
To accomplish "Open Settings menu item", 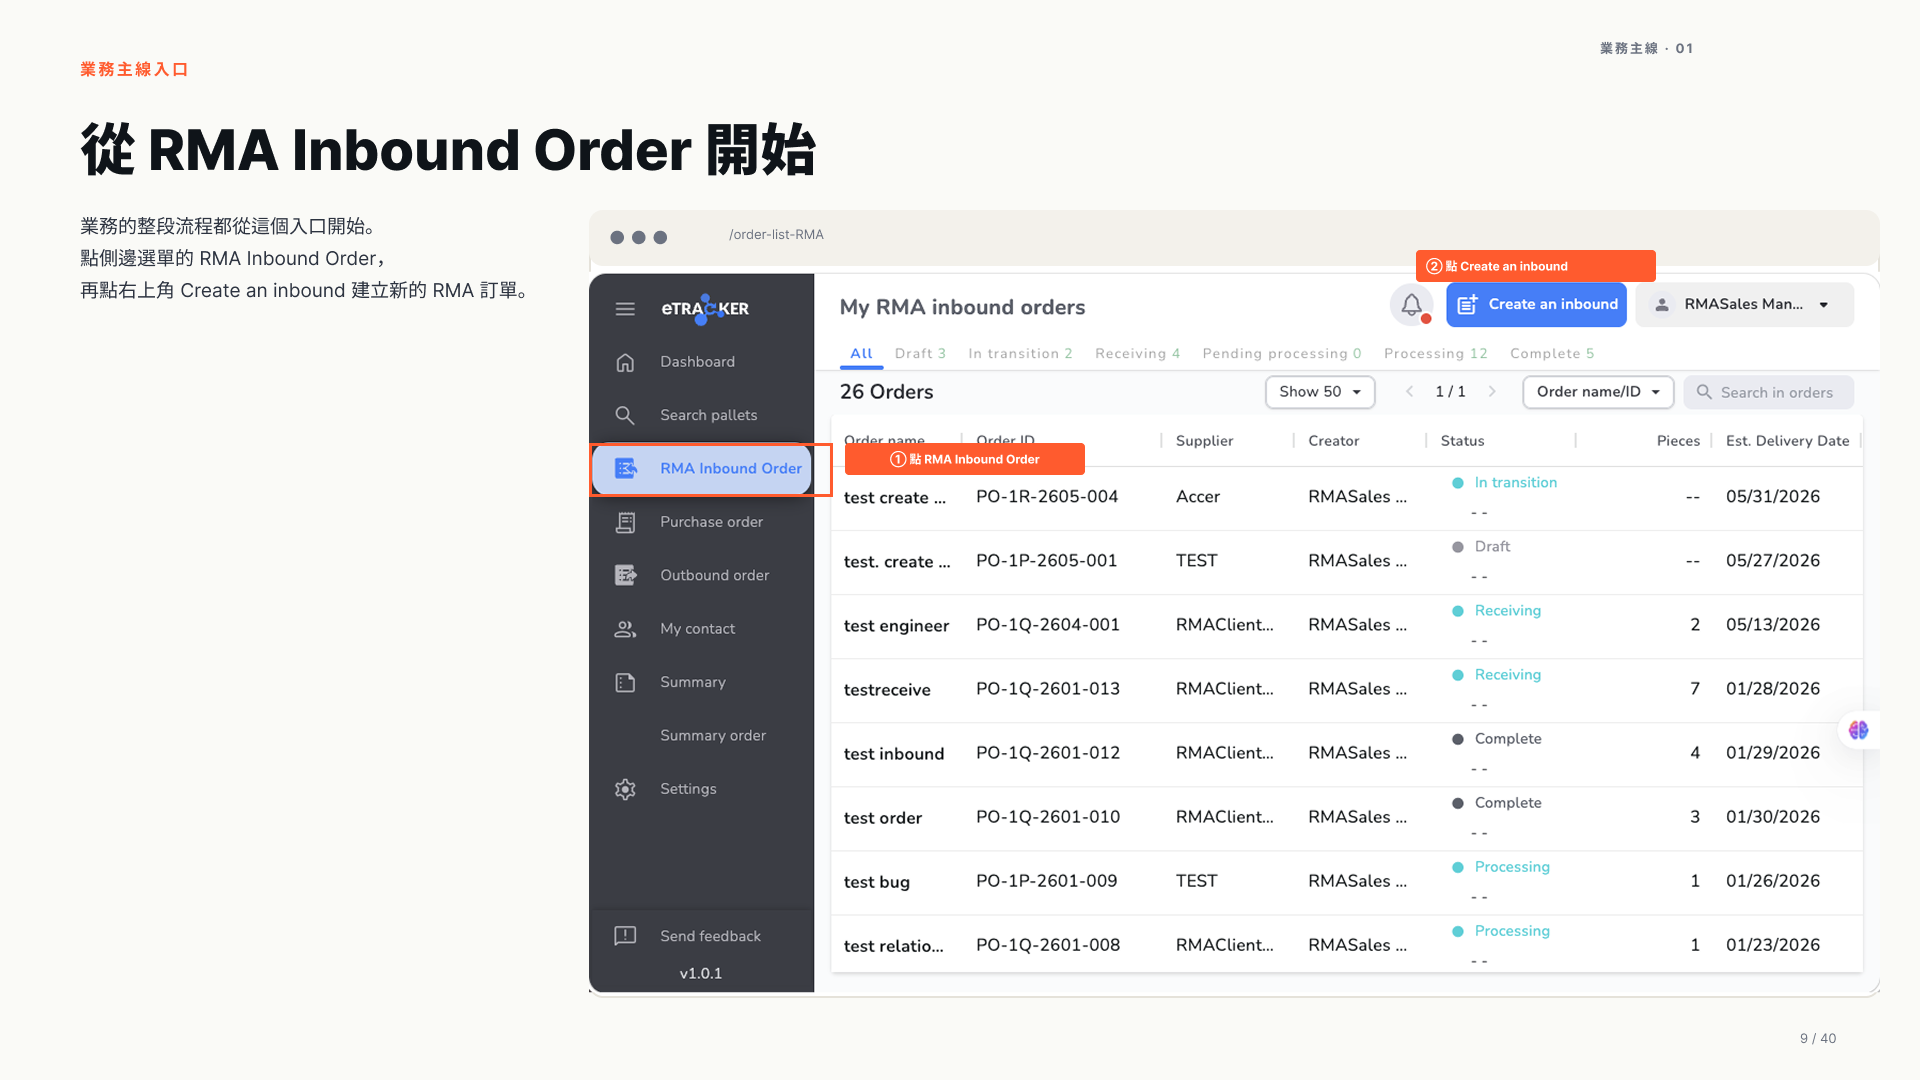I will coord(688,789).
